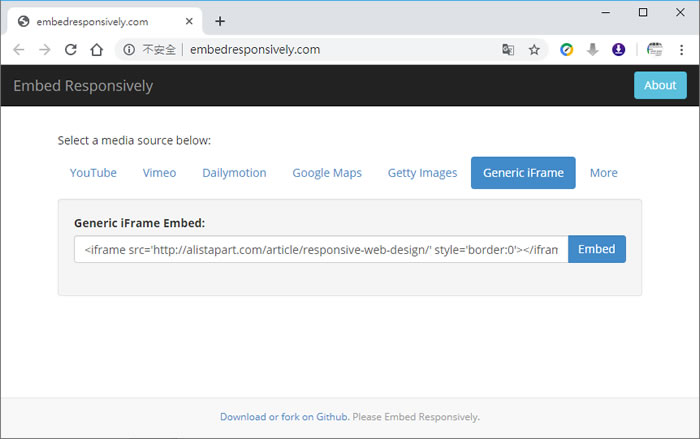Open the browser home page icon
This screenshot has width=700, height=439.
[97, 50]
